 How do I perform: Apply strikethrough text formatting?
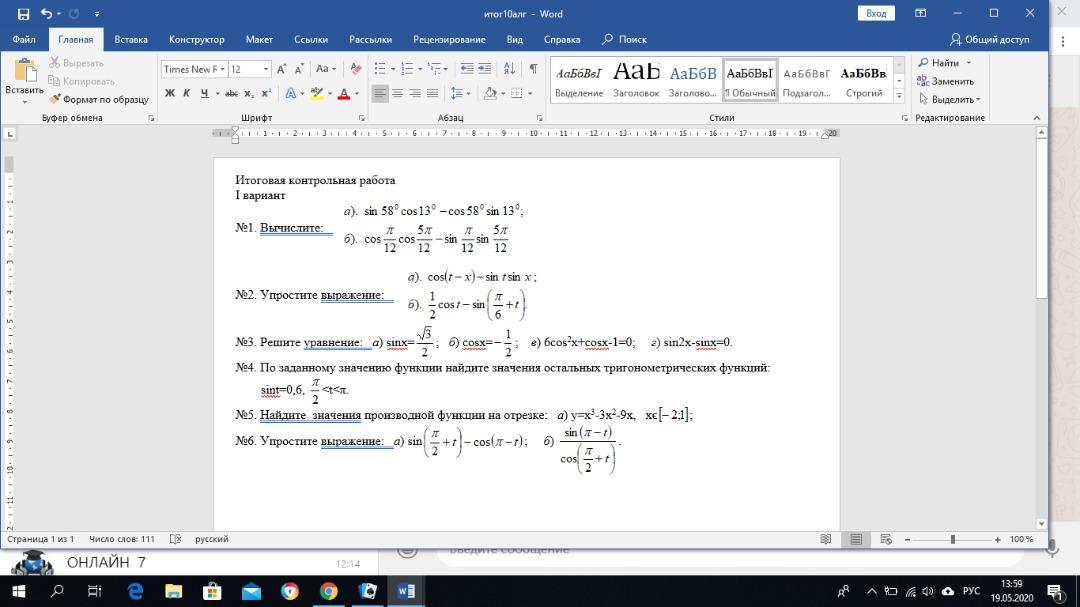pyautogui.click(x=231, y=93)
